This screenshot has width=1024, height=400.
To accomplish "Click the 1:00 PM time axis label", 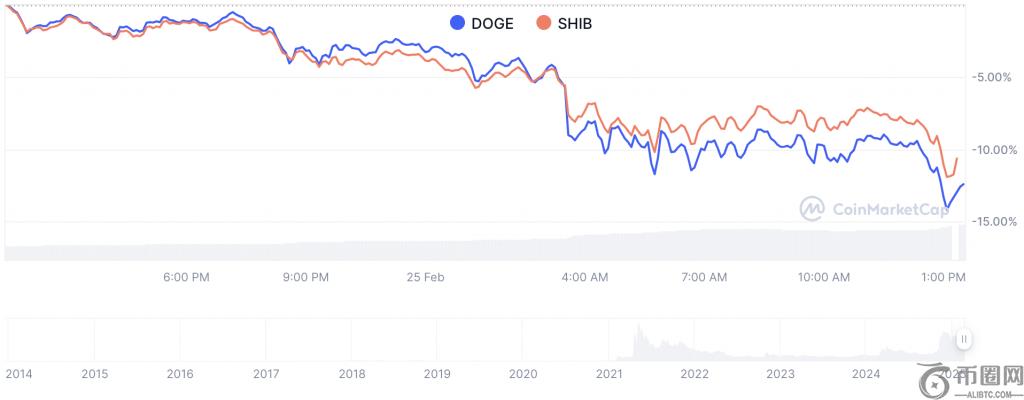I will click(944, 275).
